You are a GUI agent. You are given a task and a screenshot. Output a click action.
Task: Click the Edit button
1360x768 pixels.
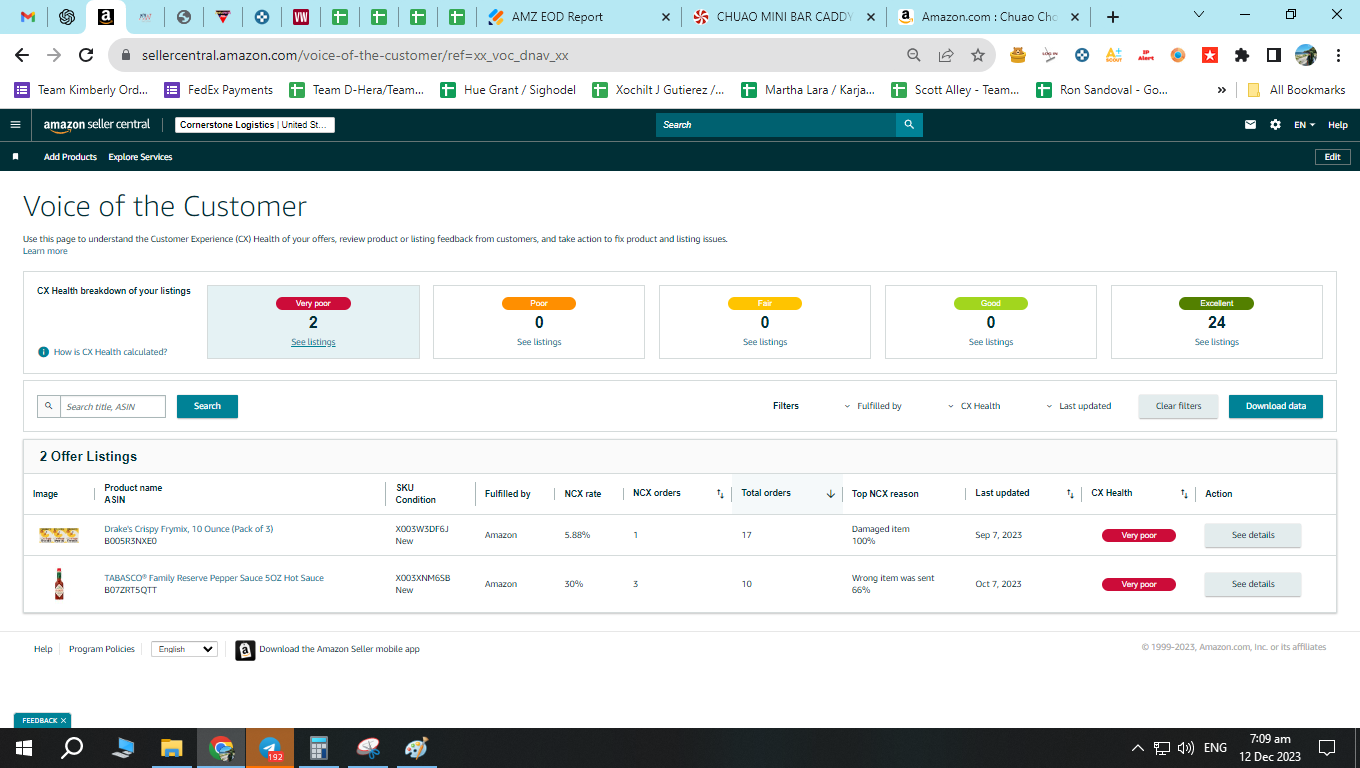pyautogui.click(x=1332, y=157)
